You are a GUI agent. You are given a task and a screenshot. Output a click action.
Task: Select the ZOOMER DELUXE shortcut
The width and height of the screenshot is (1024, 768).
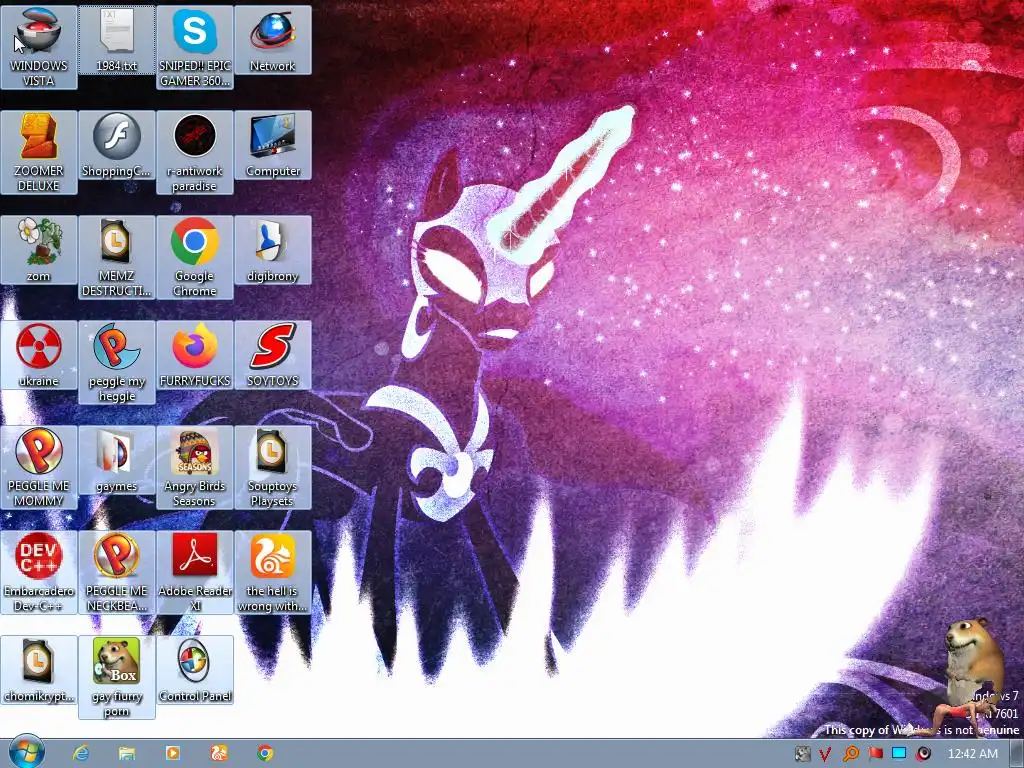[39, 152]
